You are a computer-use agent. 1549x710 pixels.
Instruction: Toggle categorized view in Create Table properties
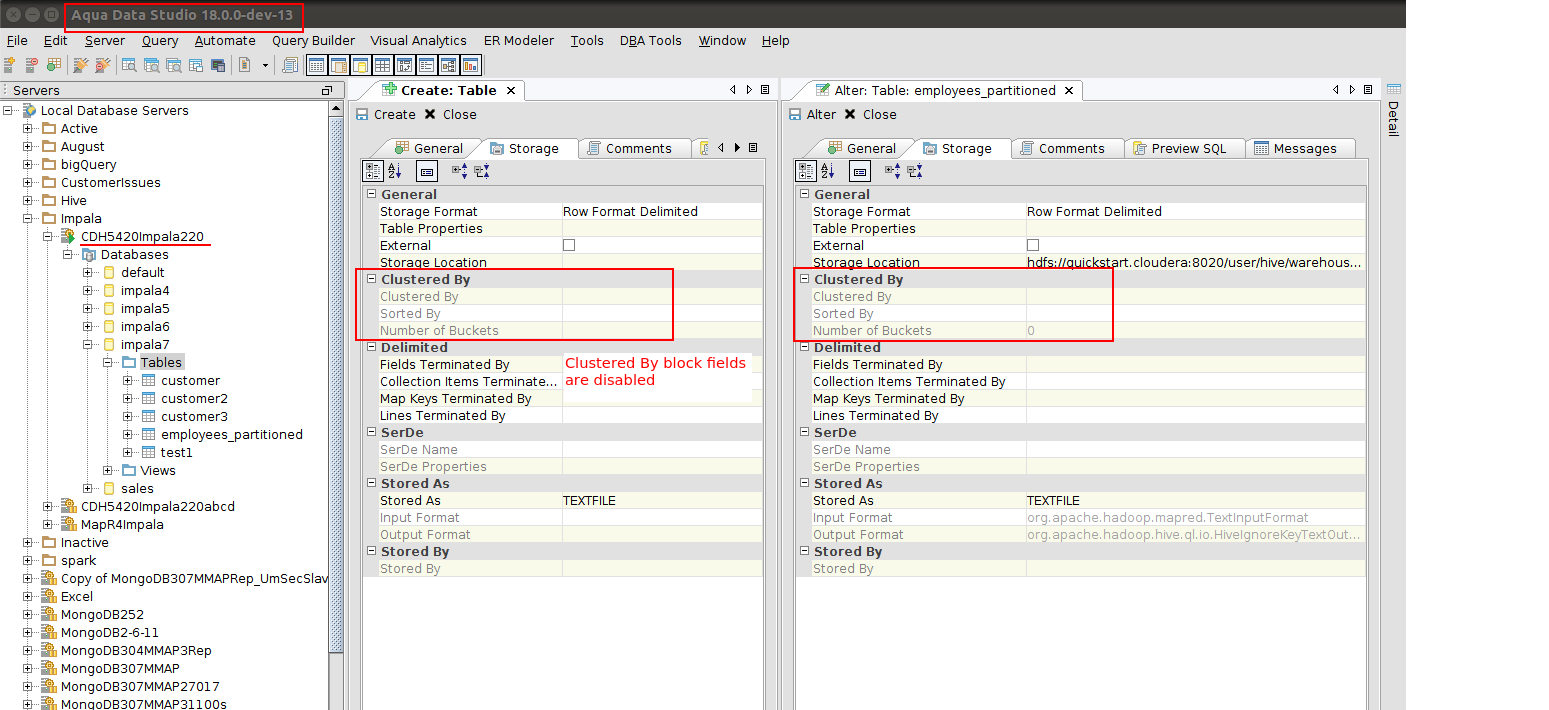372,171
